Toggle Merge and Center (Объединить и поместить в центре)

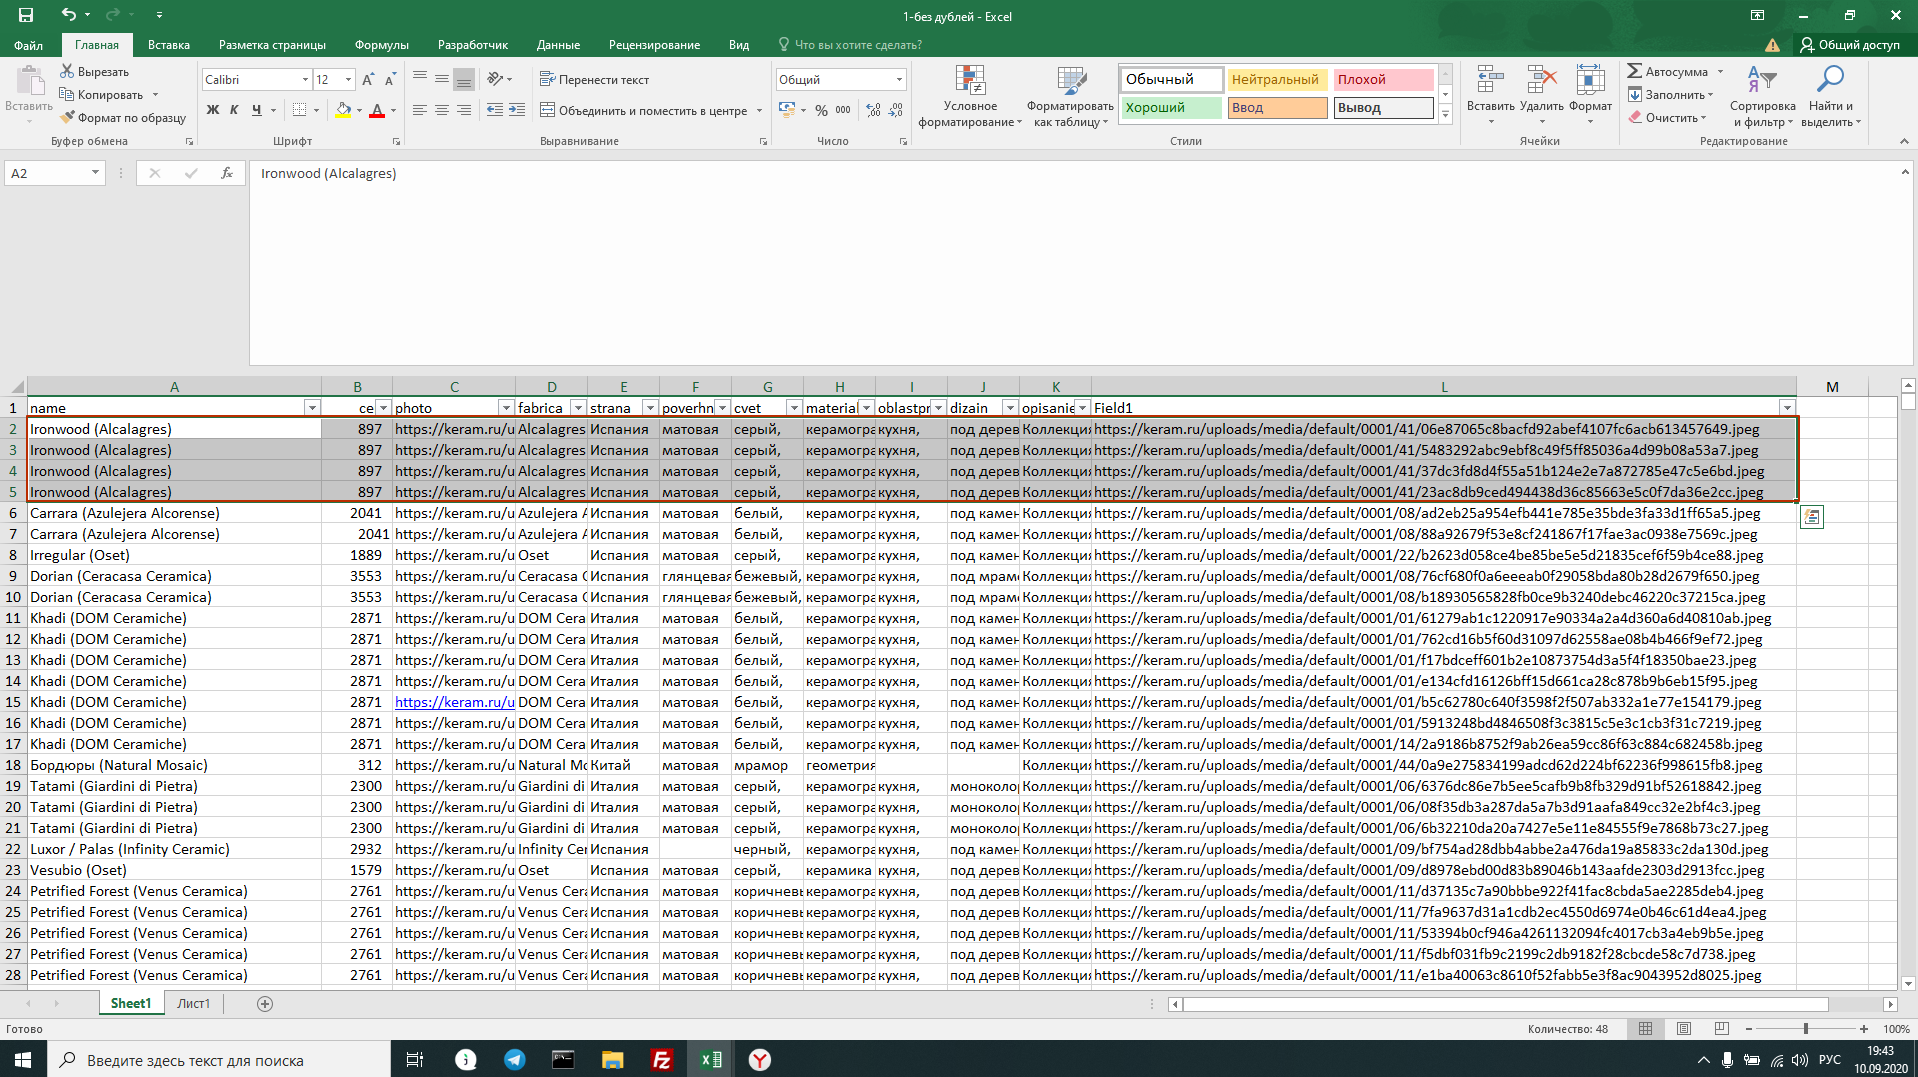[x=643, y=110]
